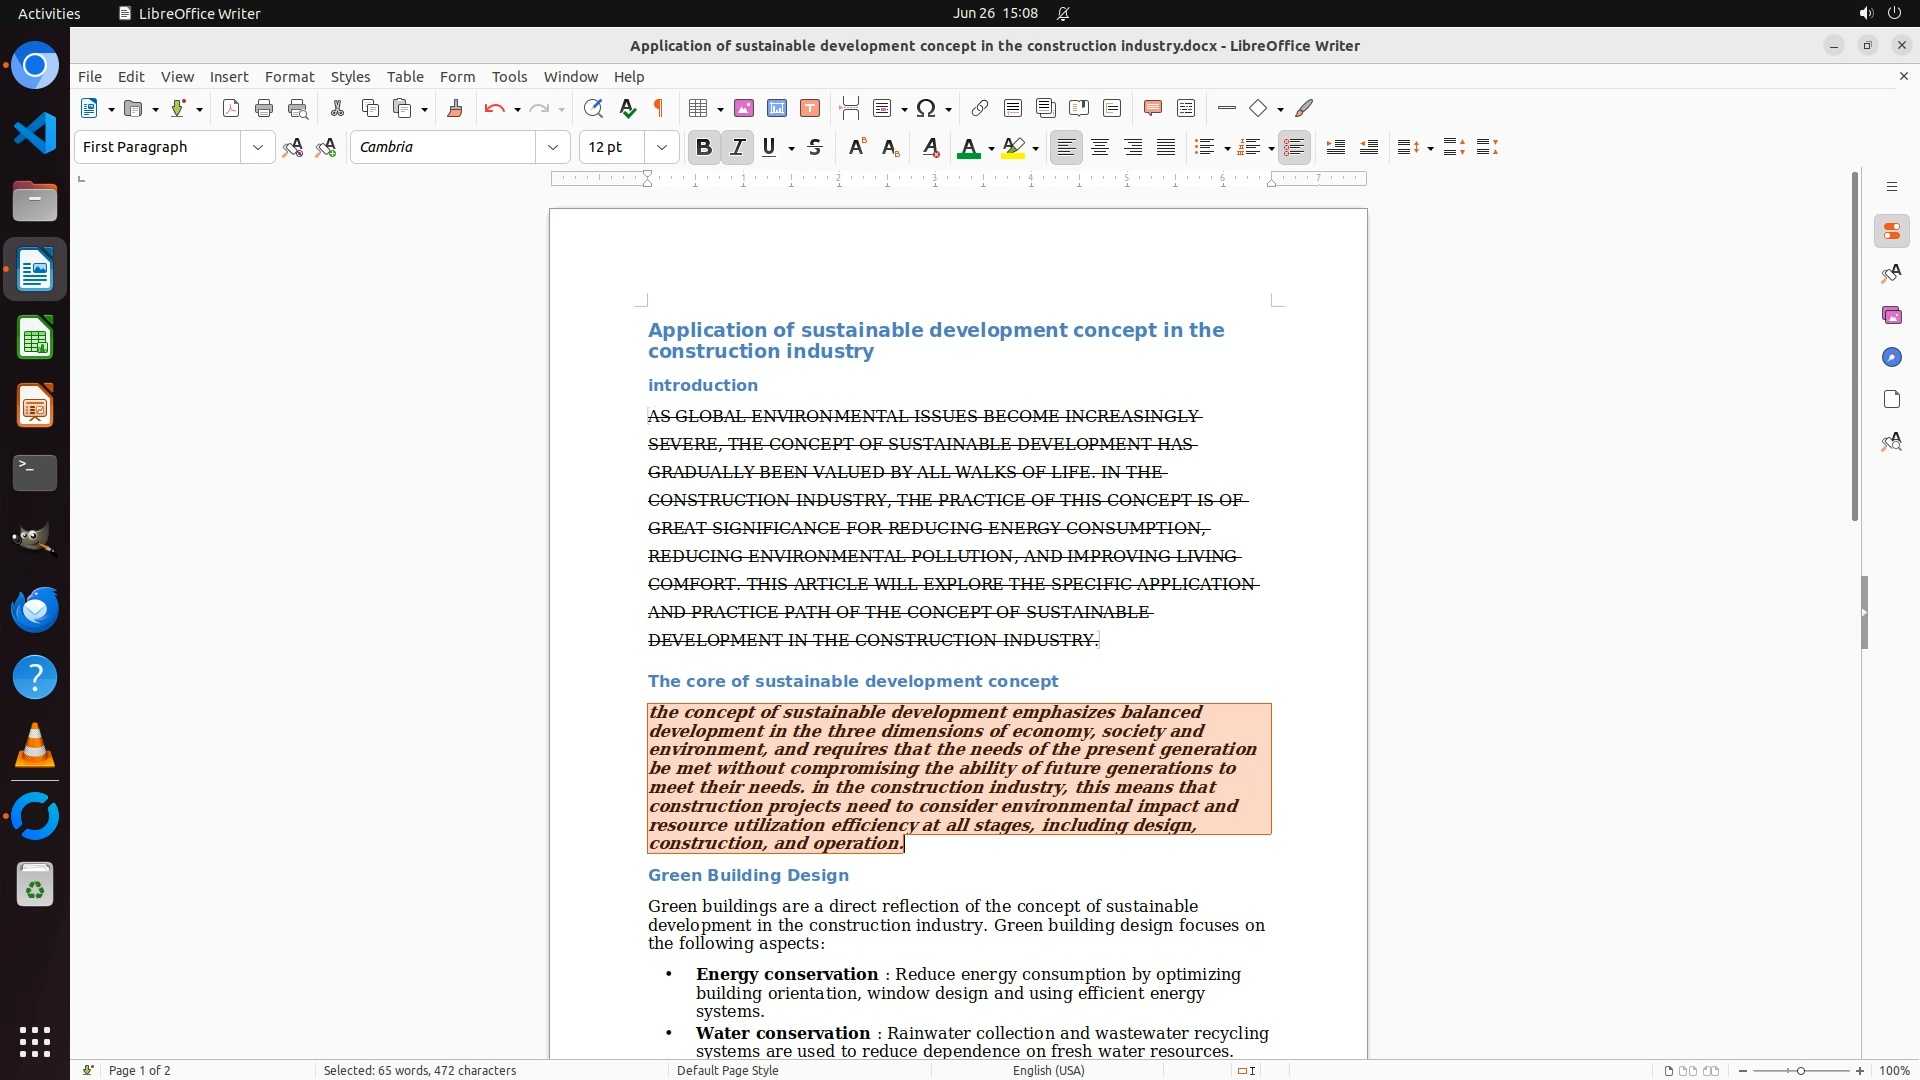Open the sidebar Navigator panel
This screenshot has width=1920, height=1080.
pyautogui.click(x=1891, y=358)
